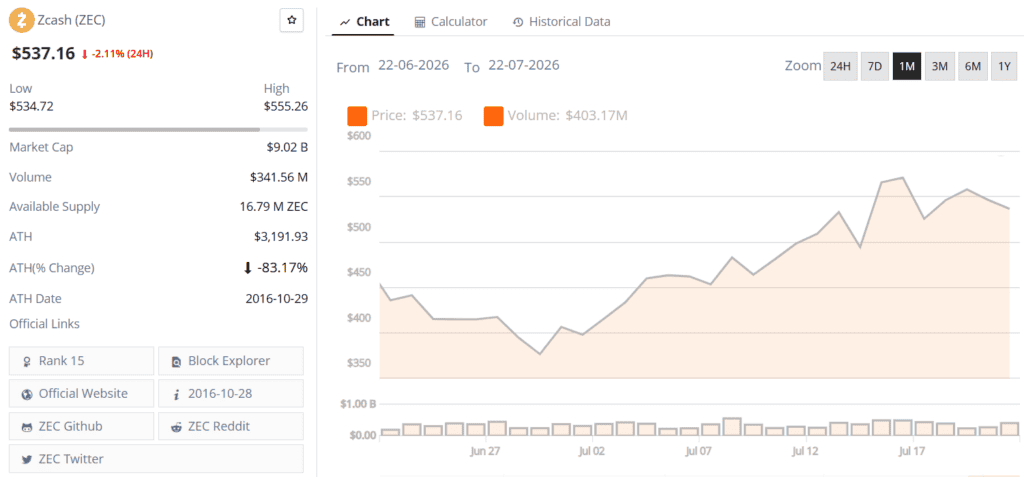Click the ATH Date value 2016-10-29
Viewport: 1024px width, 477px height.
tap(277, 299)
